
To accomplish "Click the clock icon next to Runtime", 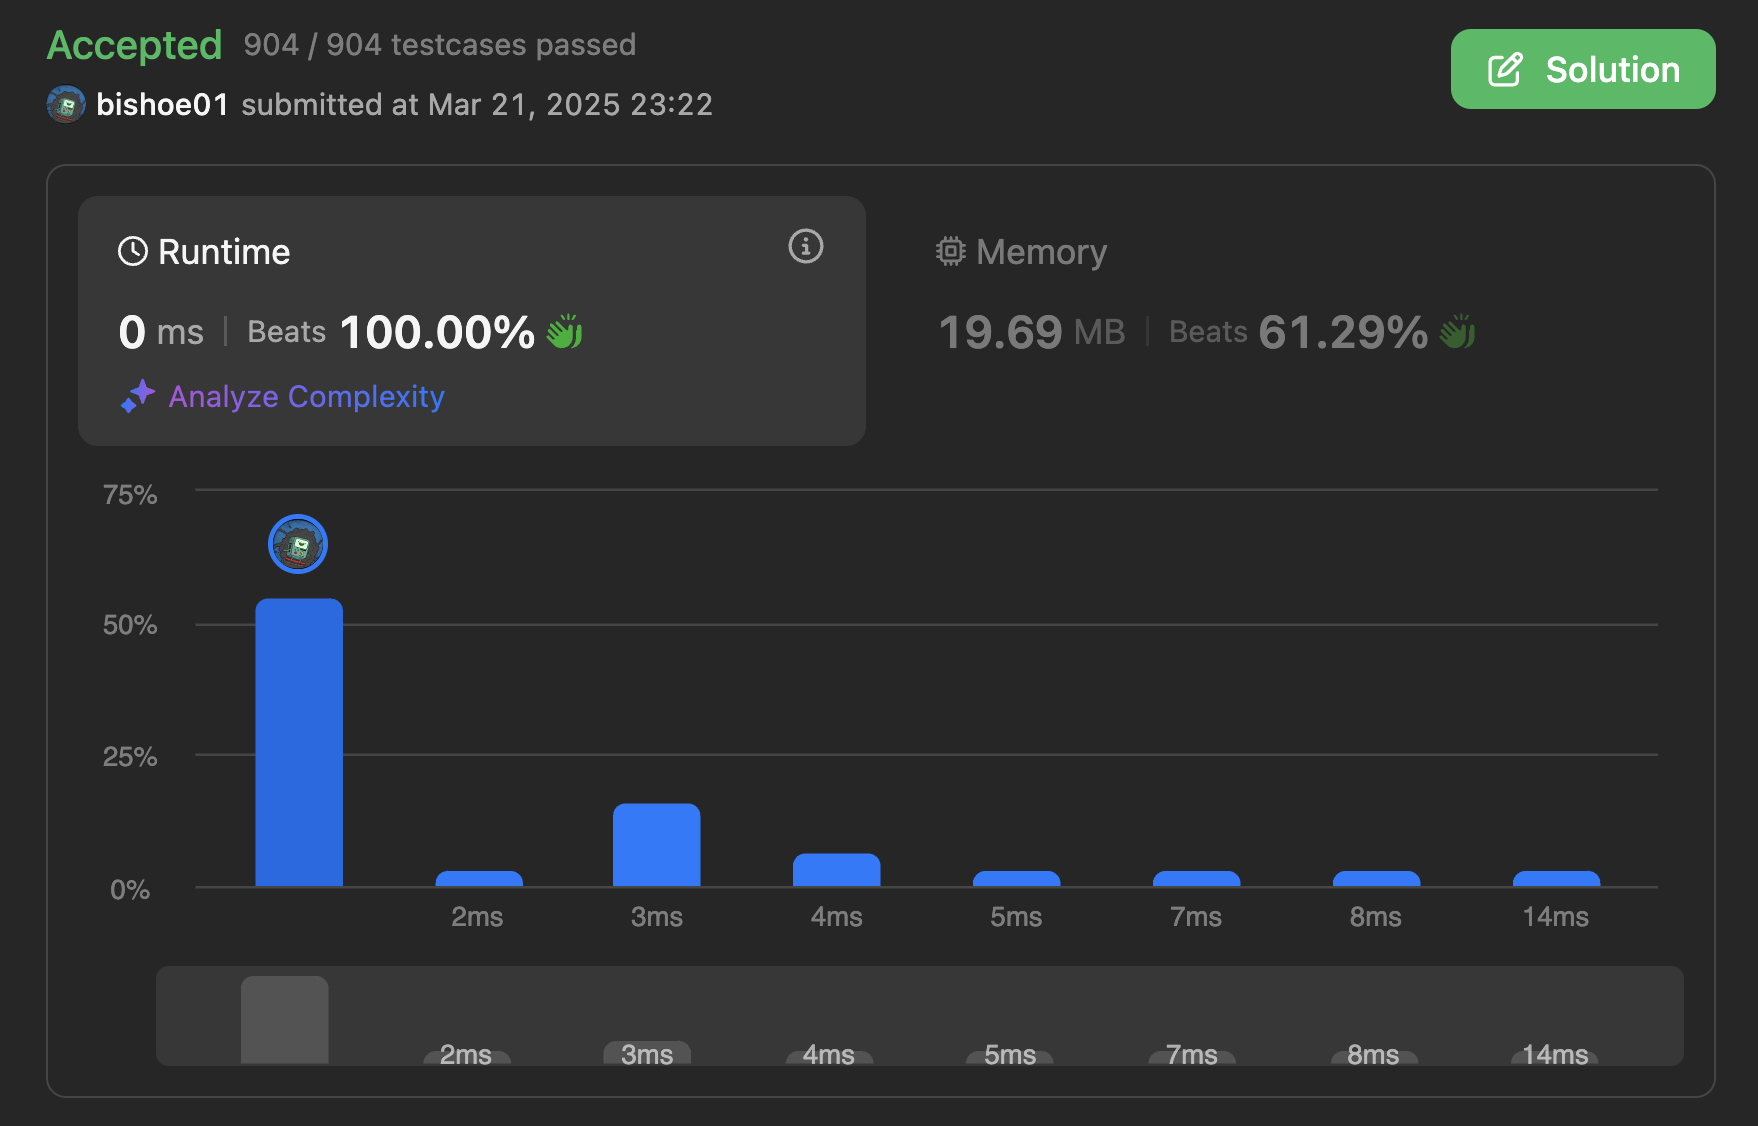I will [x=133, y=251].
